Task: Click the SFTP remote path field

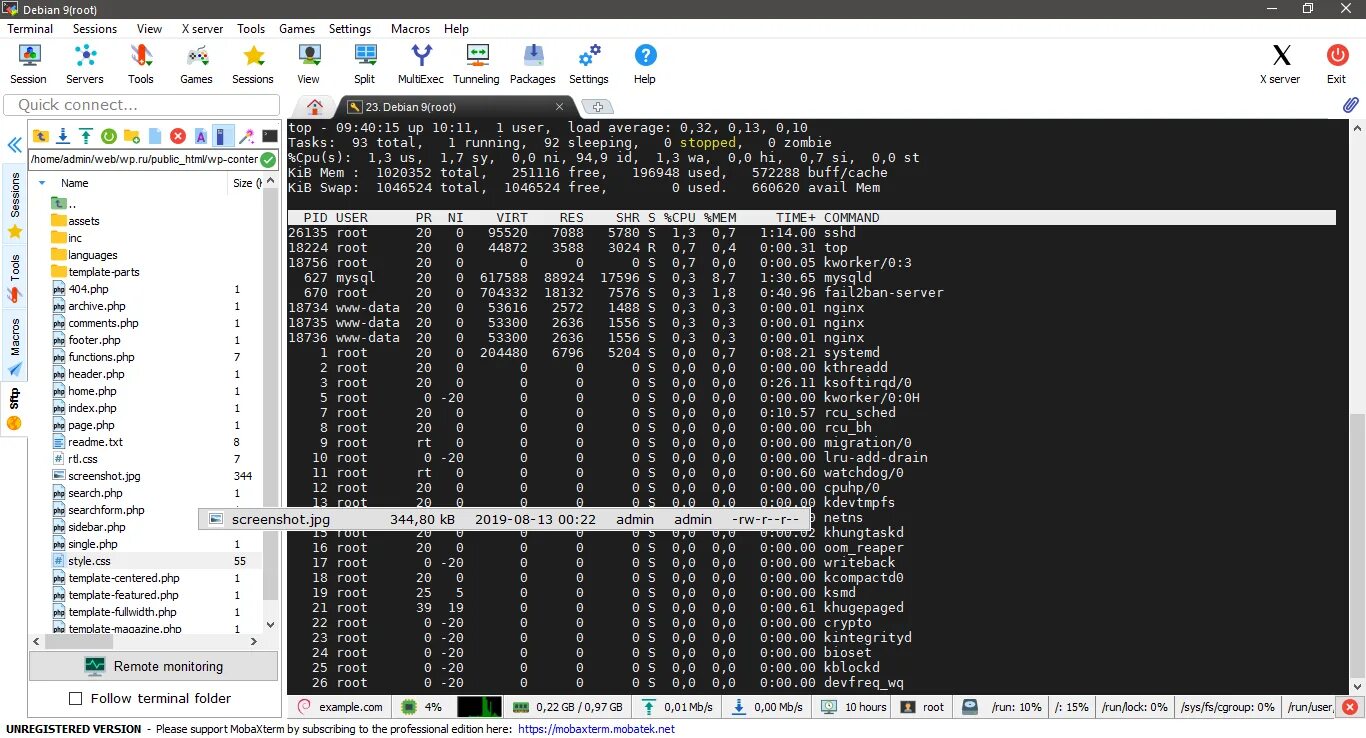Action: pos(144,160)
